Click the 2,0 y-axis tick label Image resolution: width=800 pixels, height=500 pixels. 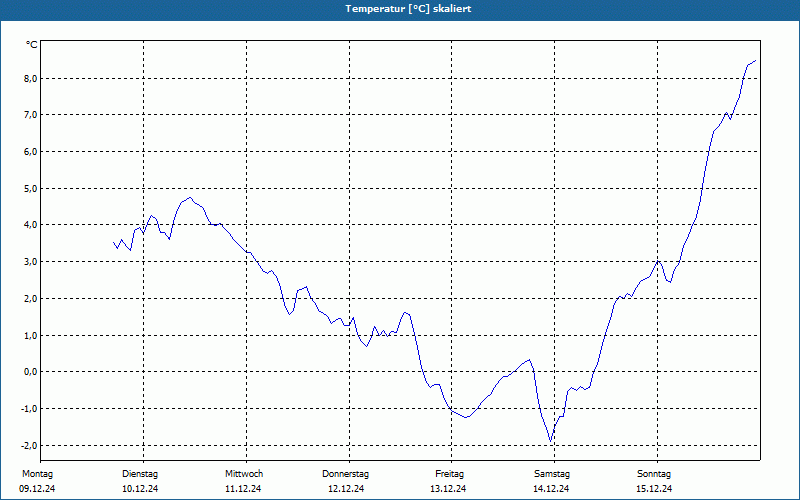(x=30, y=298)
